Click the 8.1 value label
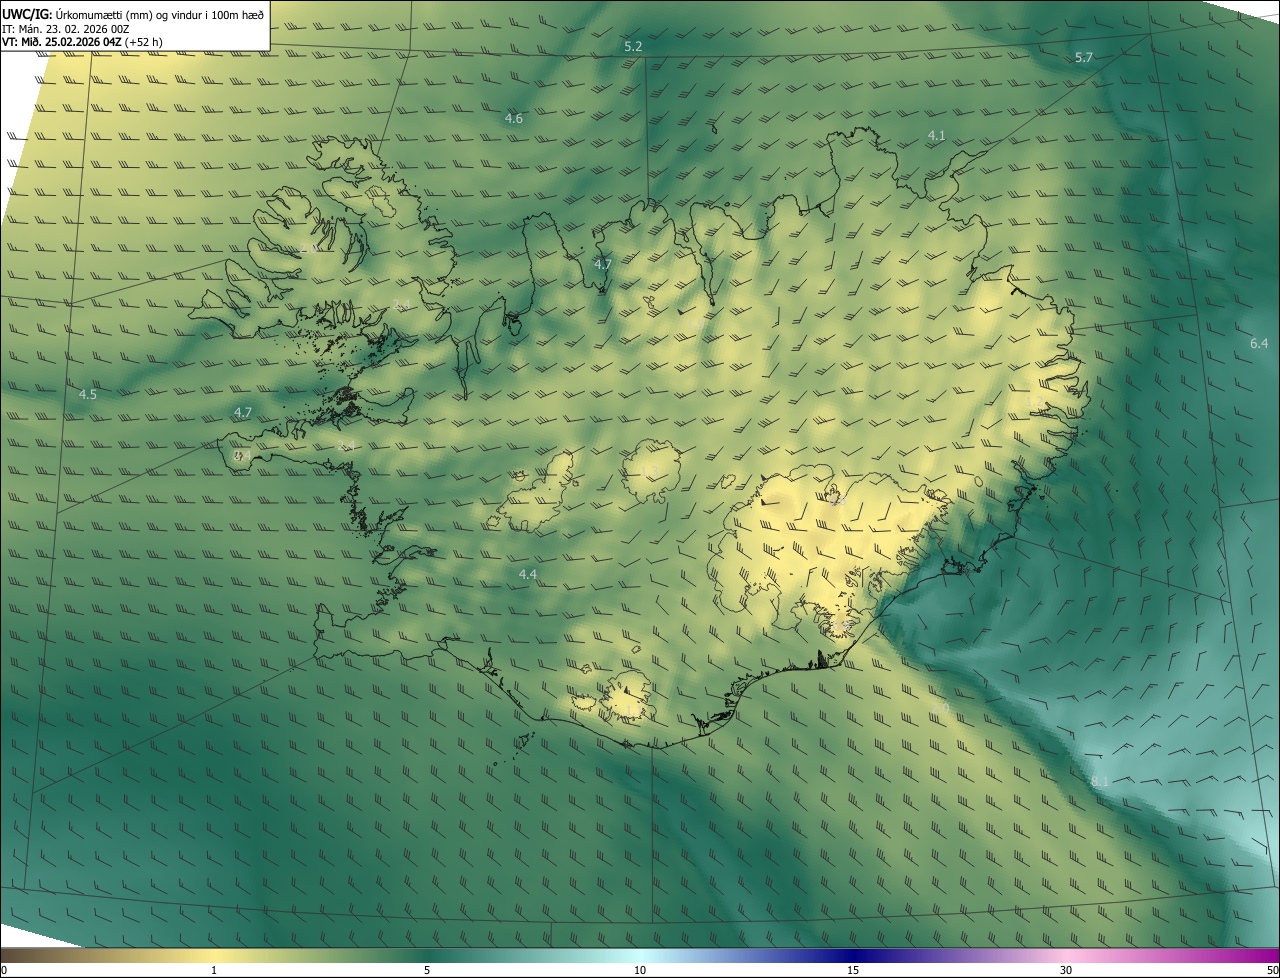Screen dimensions: 1280x978 pos(1100,781)
